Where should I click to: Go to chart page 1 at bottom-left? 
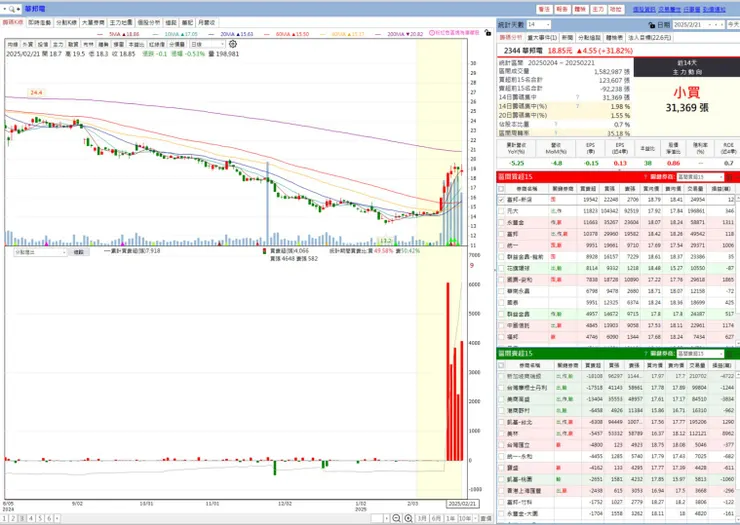pyautogui.click(x=4, y=518)
